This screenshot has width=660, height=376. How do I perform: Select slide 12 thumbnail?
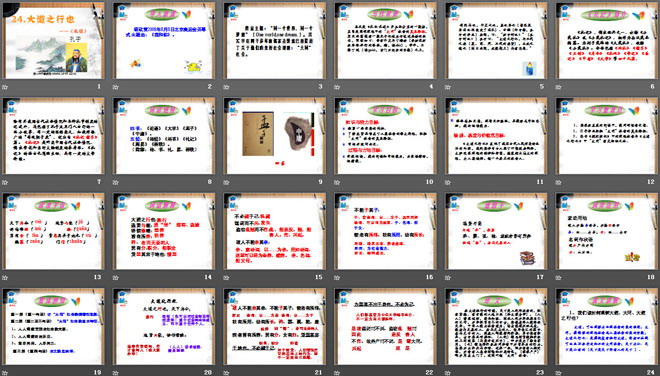coord(607,136)
